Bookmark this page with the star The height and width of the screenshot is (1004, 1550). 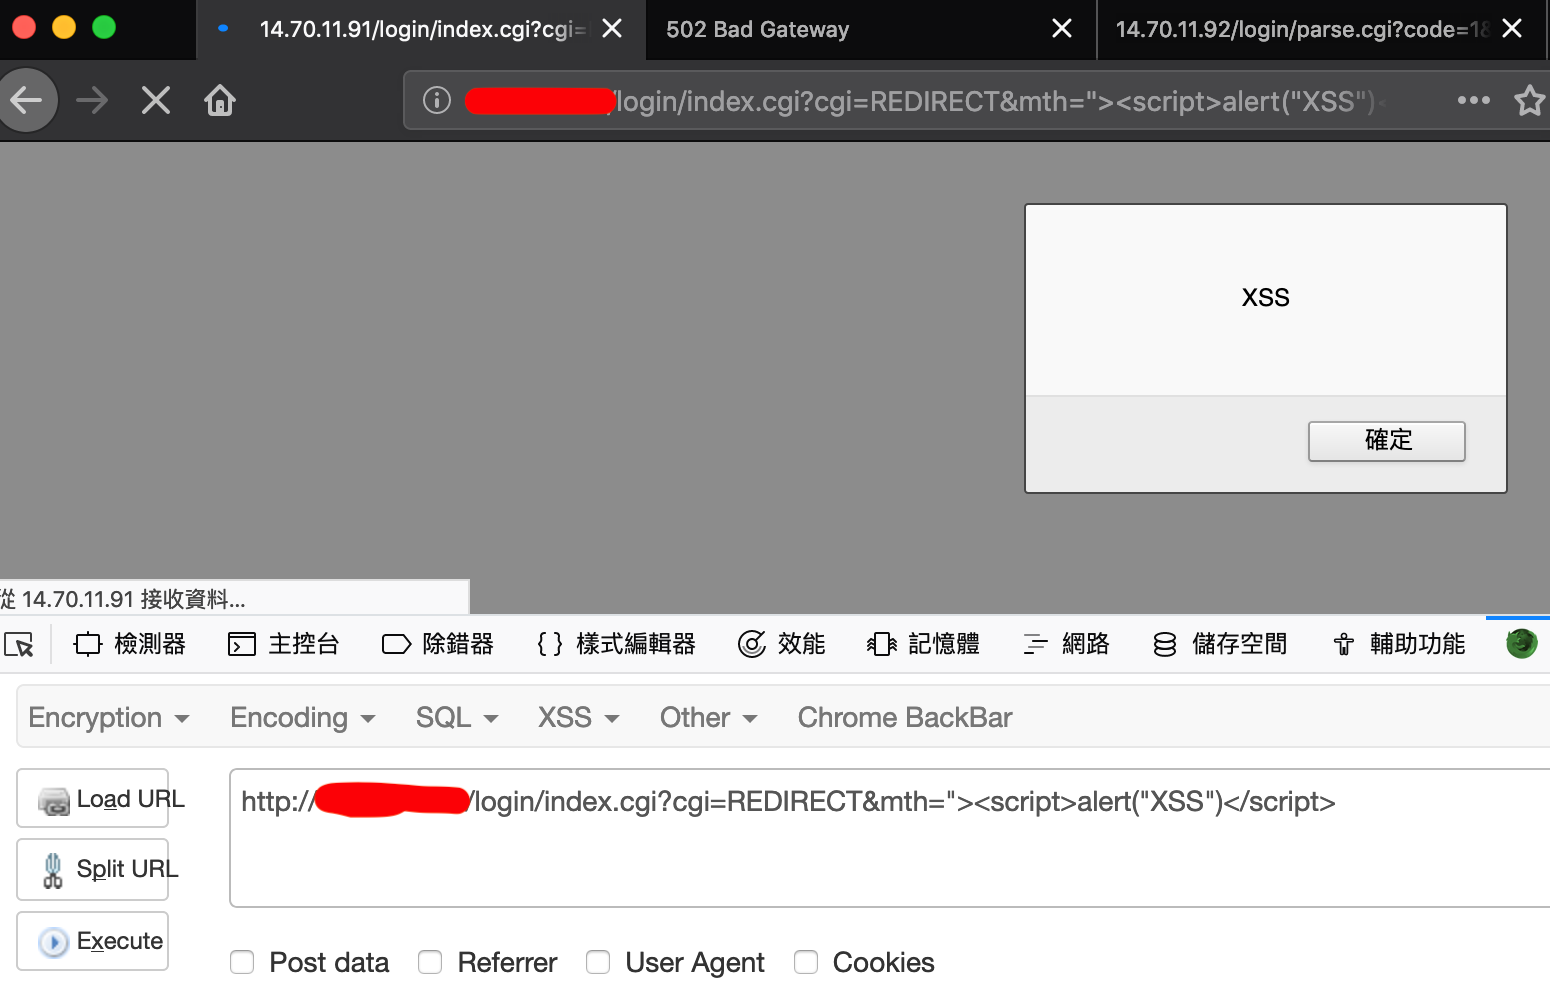(x=1530, y=100)
